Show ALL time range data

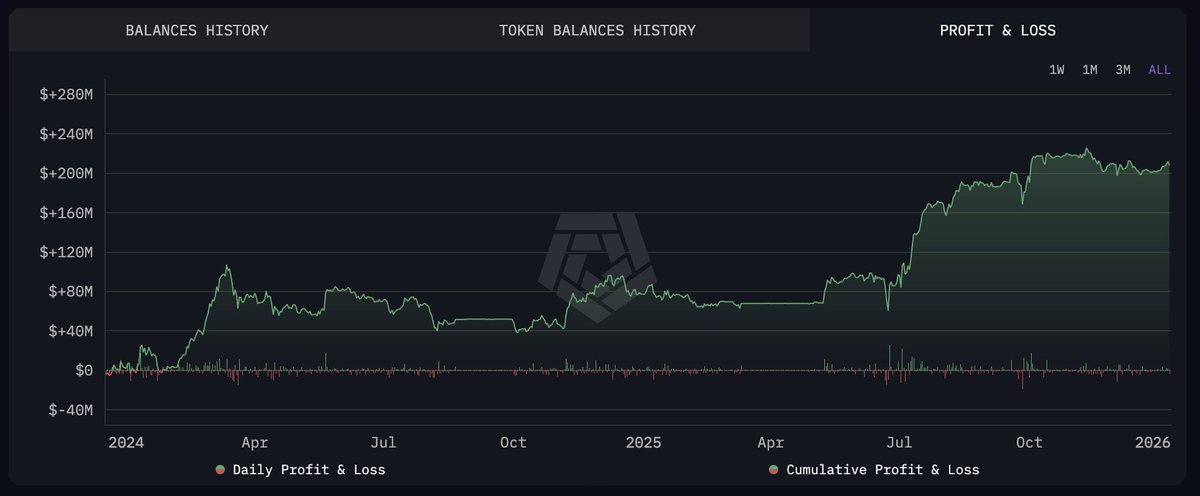[1159, 69]
